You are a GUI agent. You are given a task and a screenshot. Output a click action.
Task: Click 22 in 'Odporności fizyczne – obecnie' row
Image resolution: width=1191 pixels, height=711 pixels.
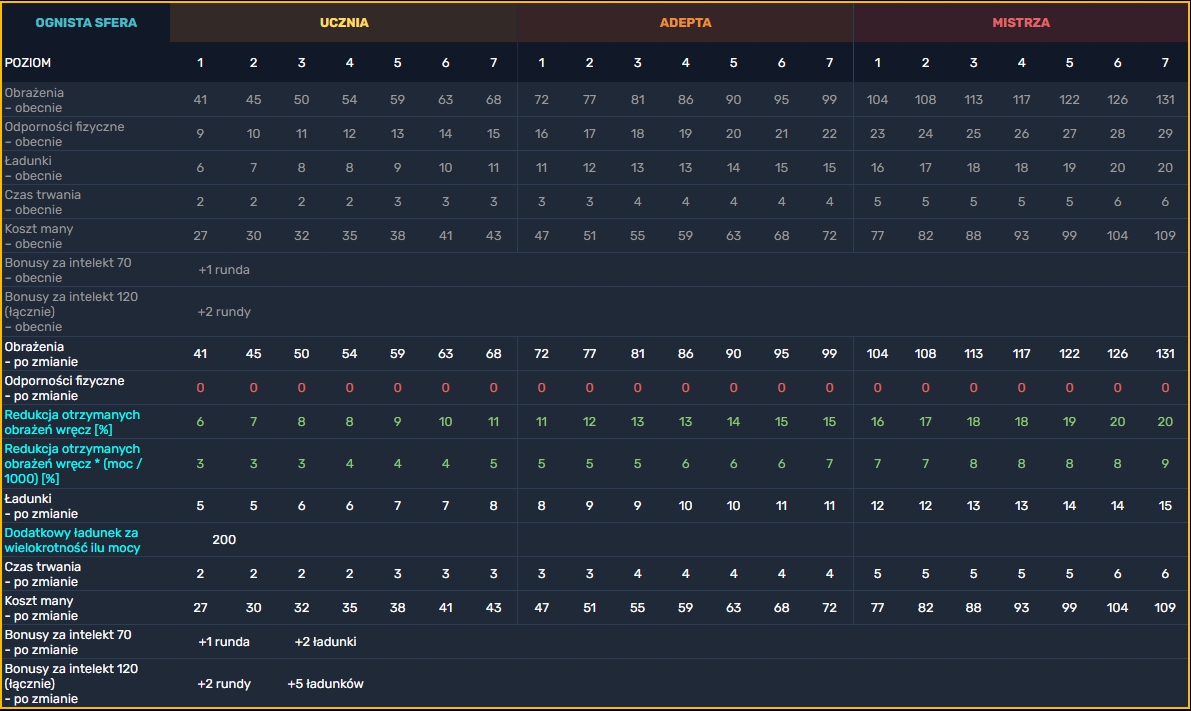[829, 134]
